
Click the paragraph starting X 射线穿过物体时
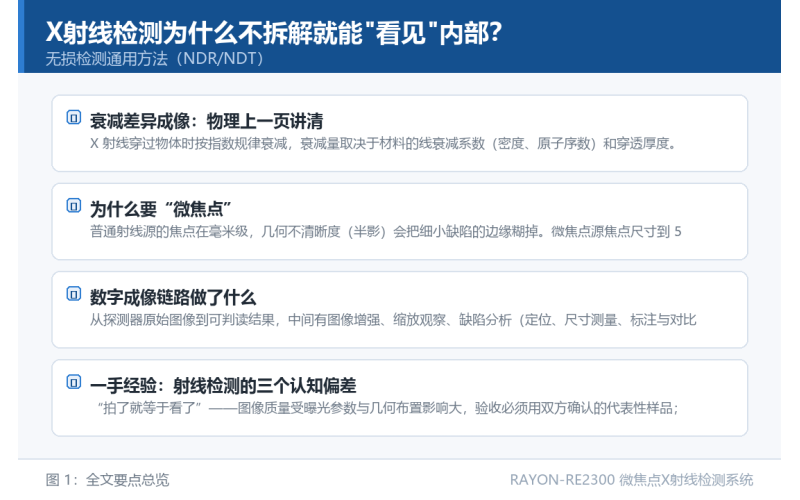click(x=384, y=144)
